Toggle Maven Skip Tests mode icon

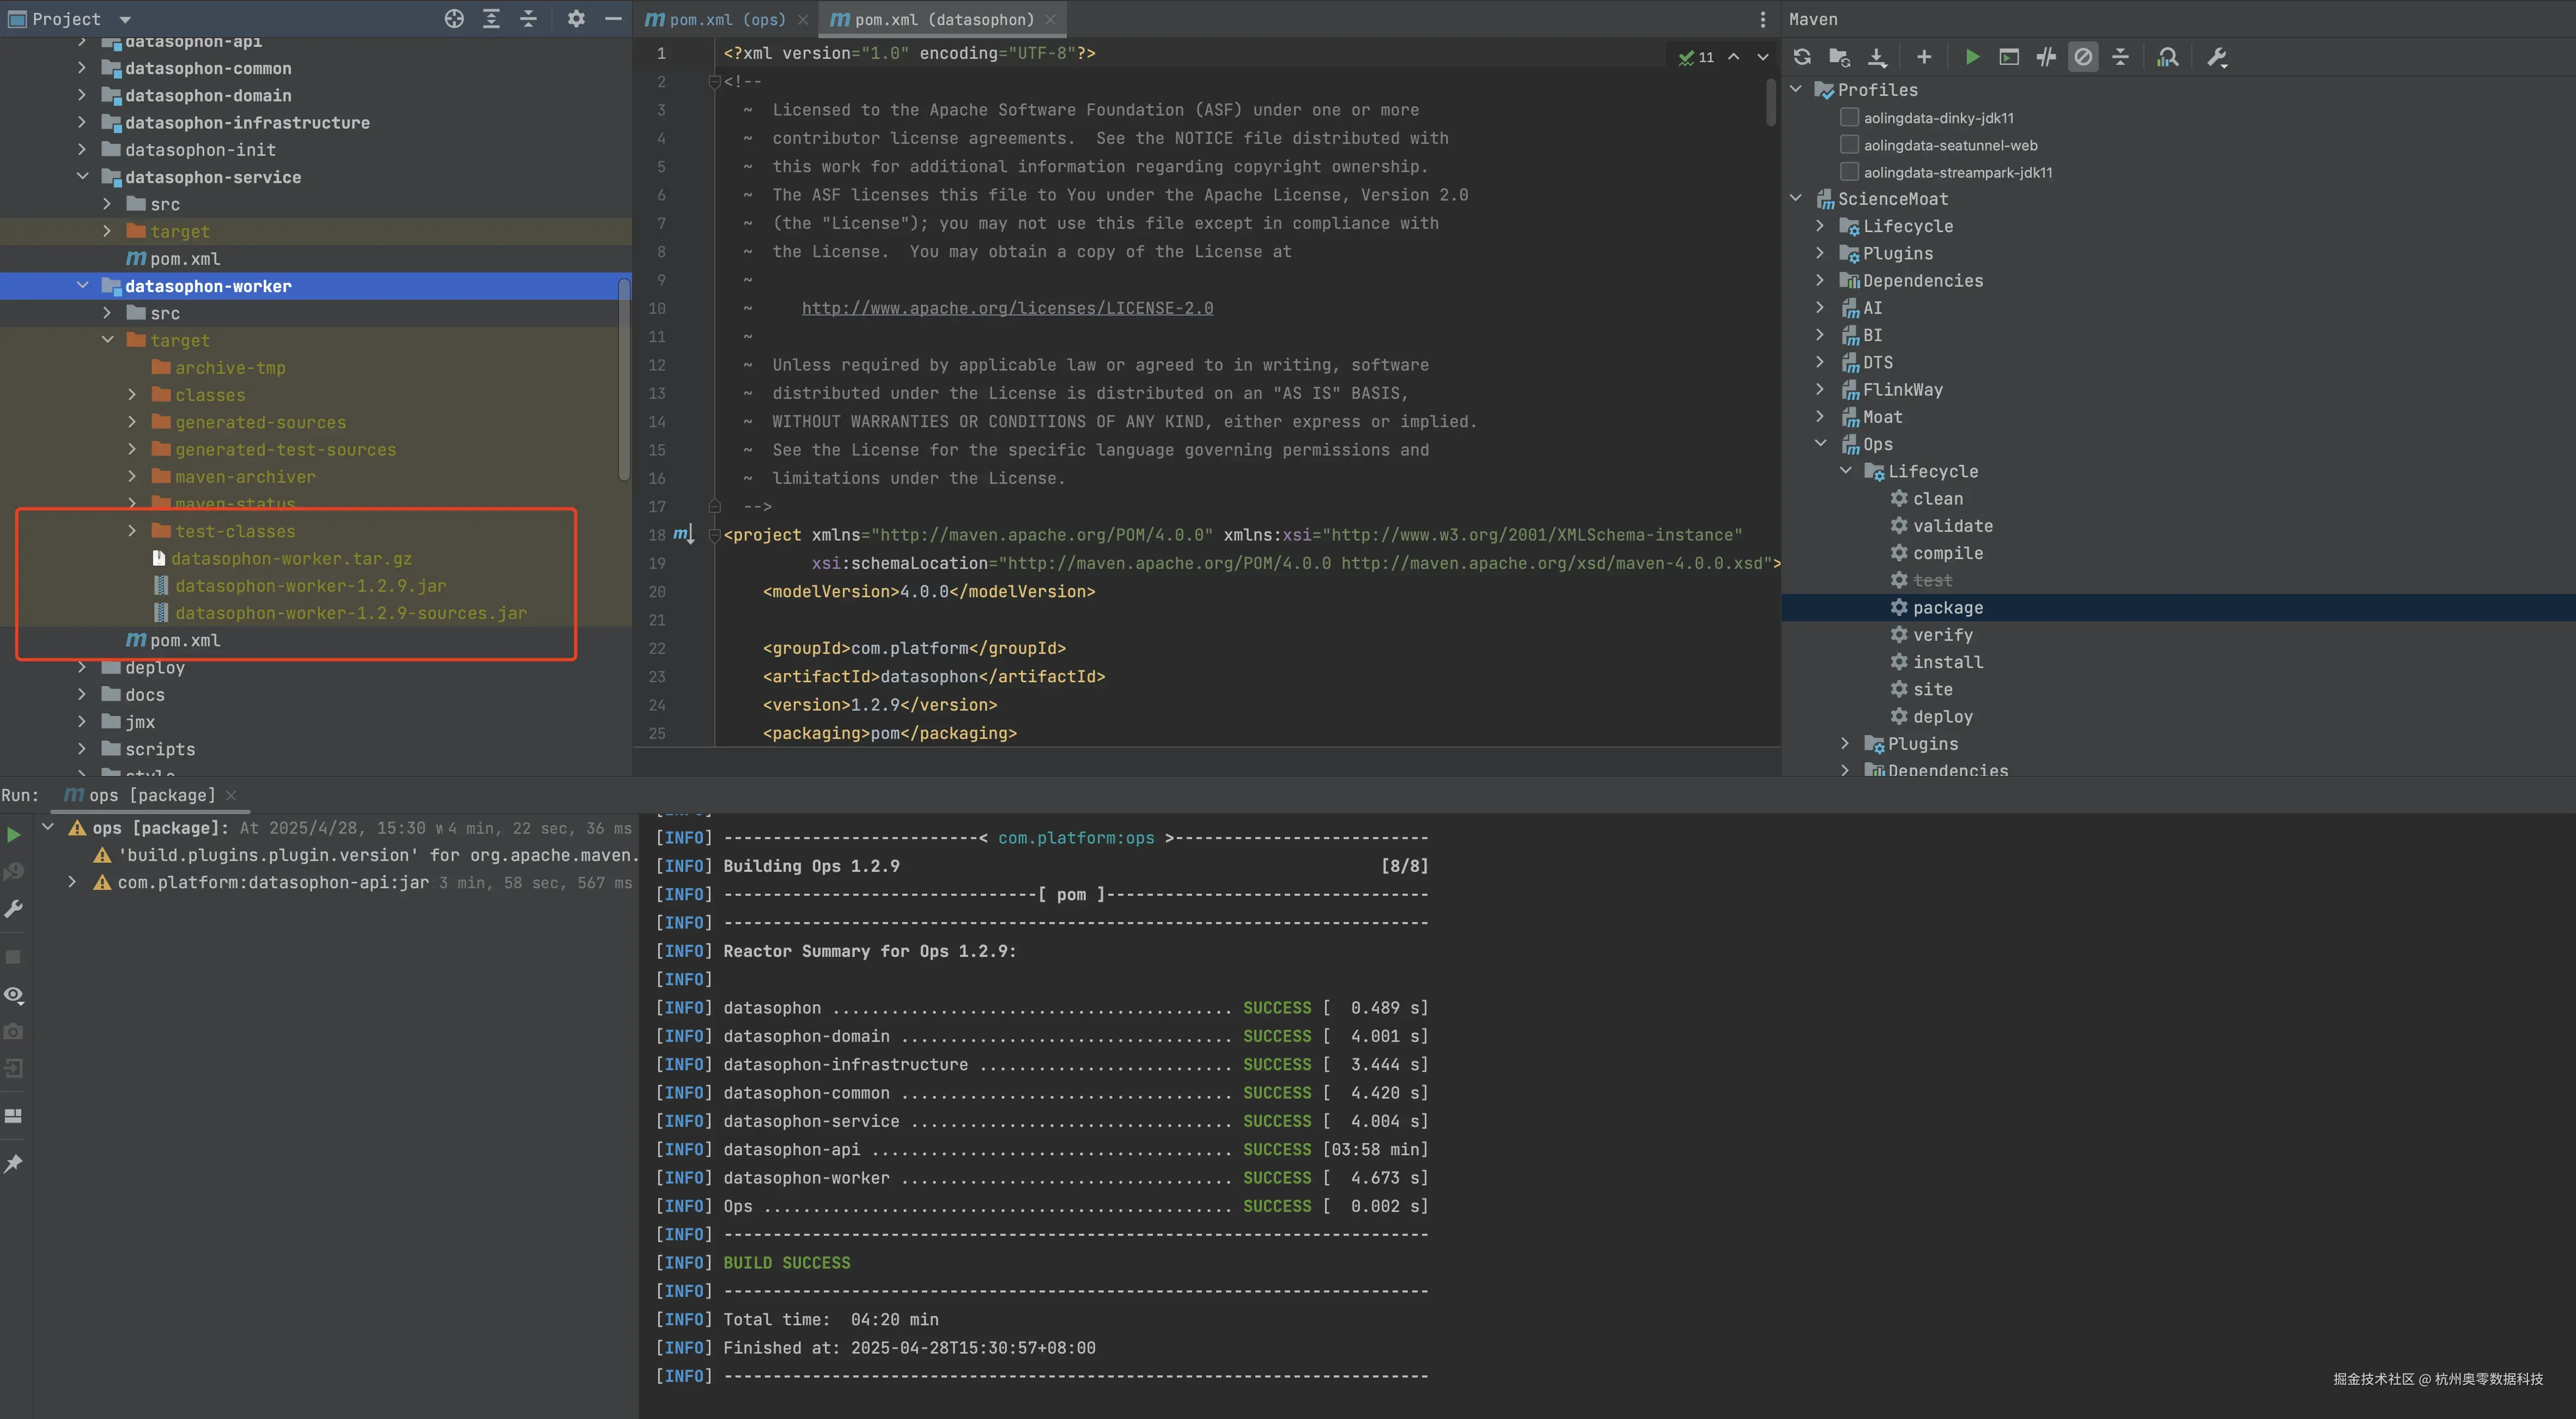point(2083,57)
